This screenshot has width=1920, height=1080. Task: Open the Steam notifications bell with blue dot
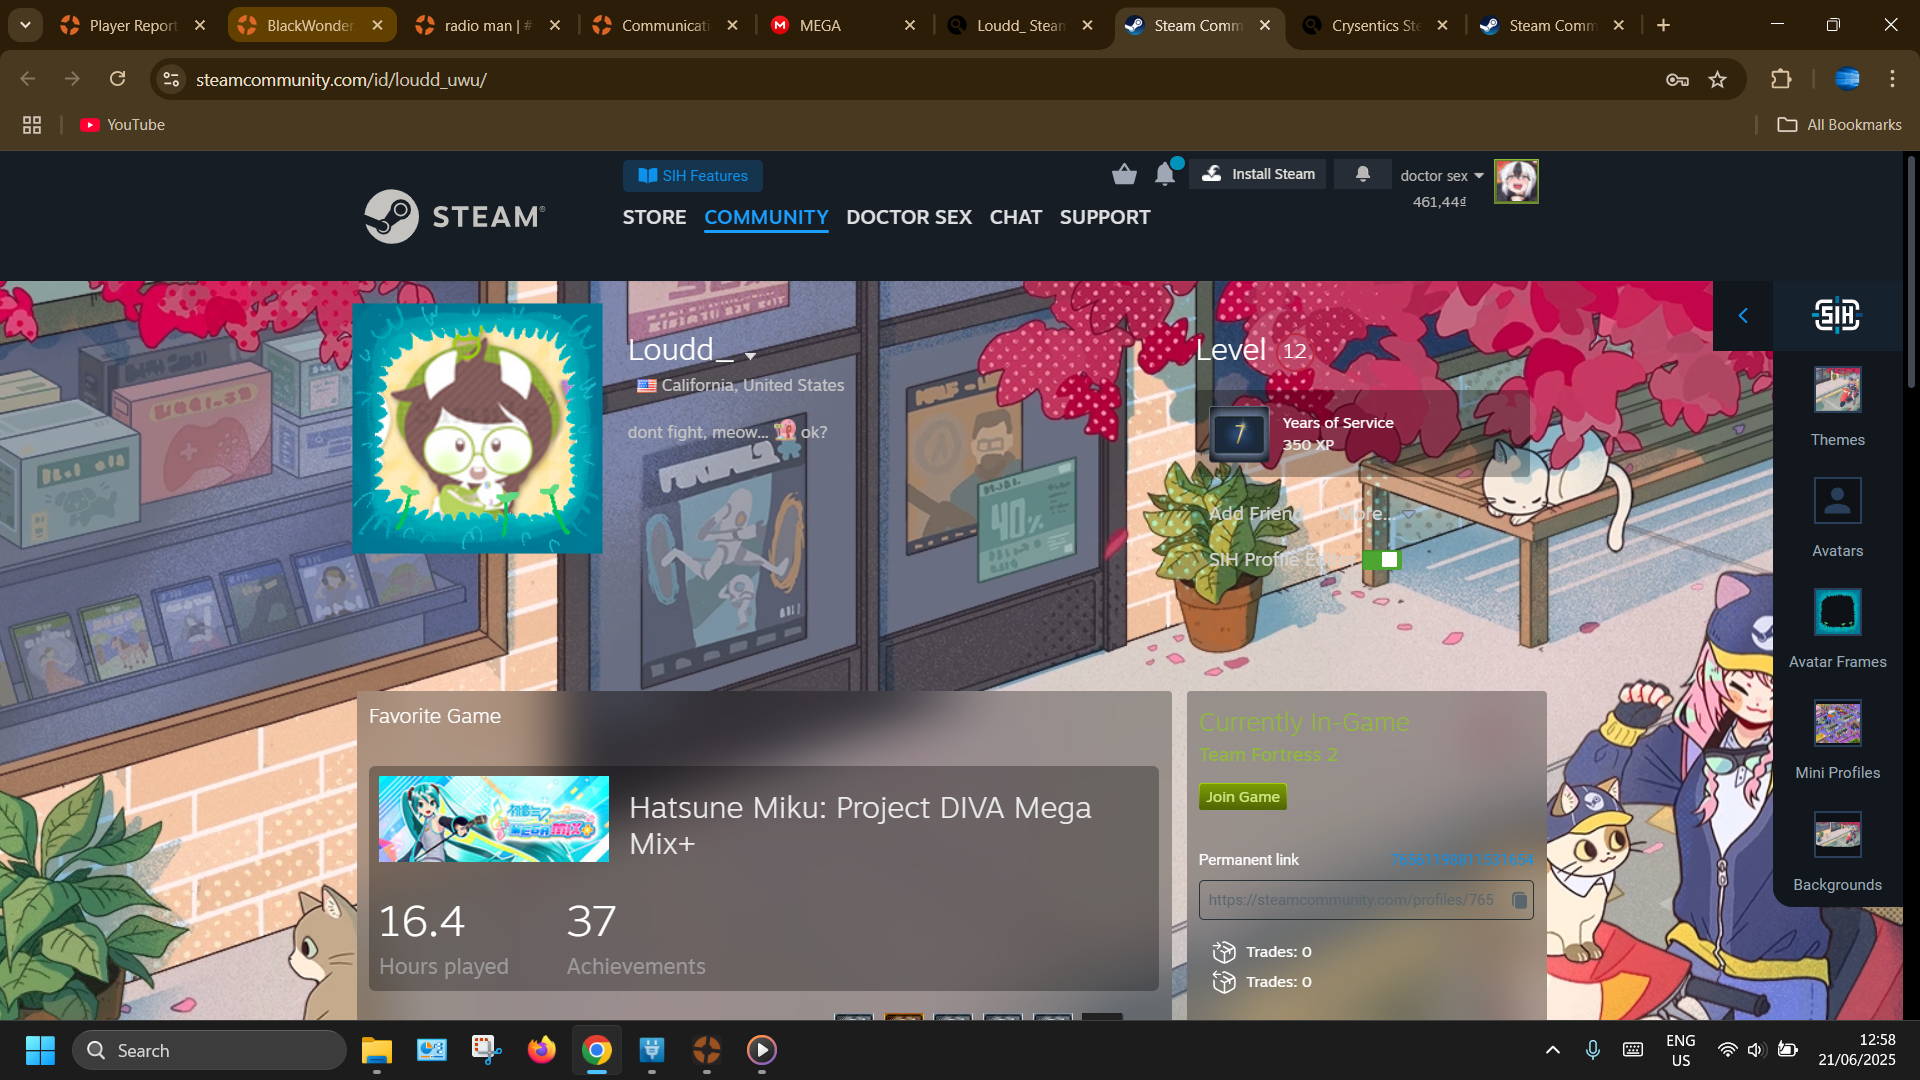[1166, 174]
